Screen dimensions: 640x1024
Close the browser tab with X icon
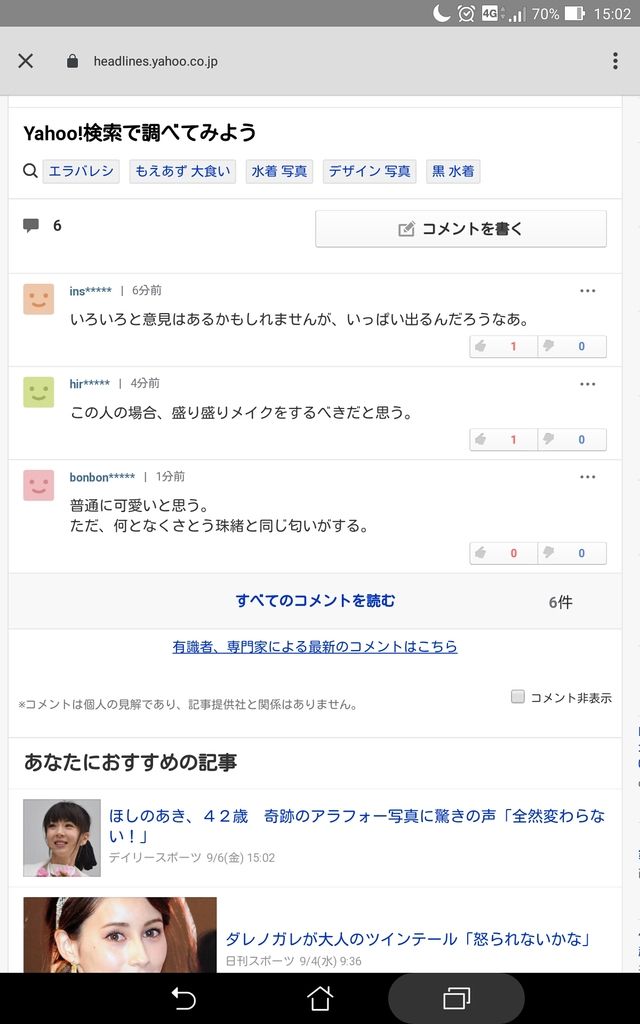[26, 61]
